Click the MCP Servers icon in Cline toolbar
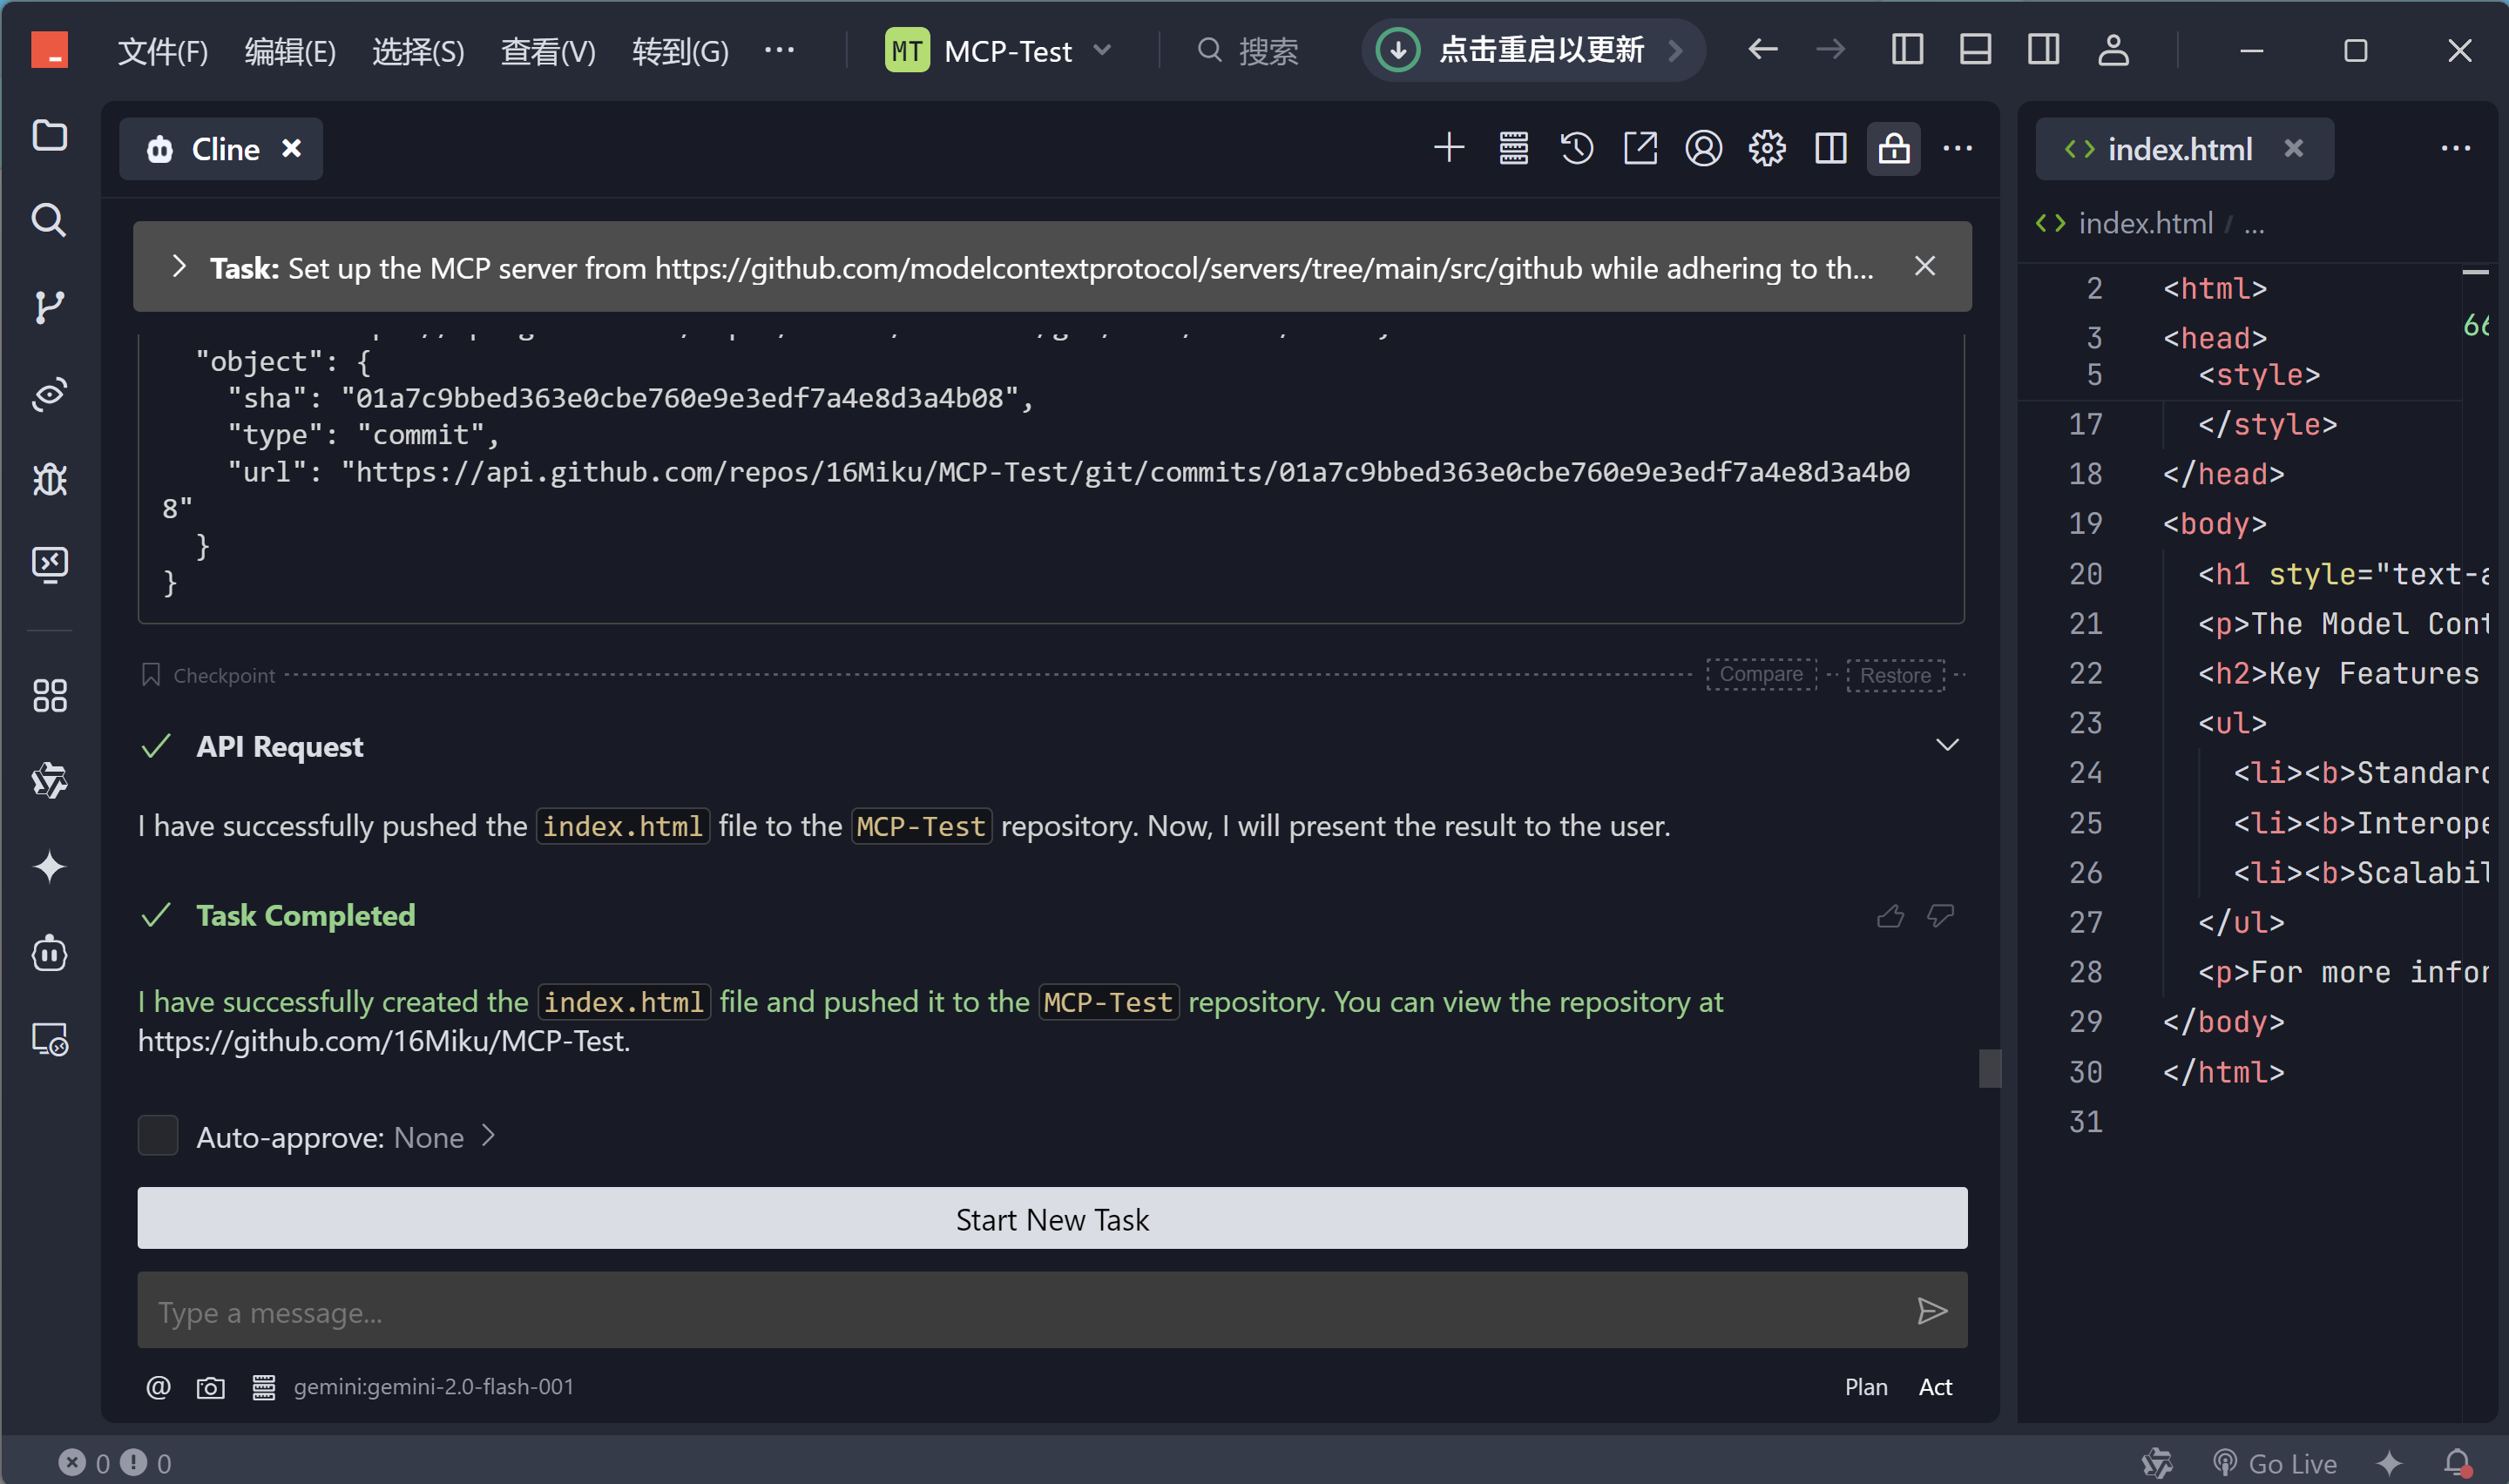 [x=1513, y=149]
